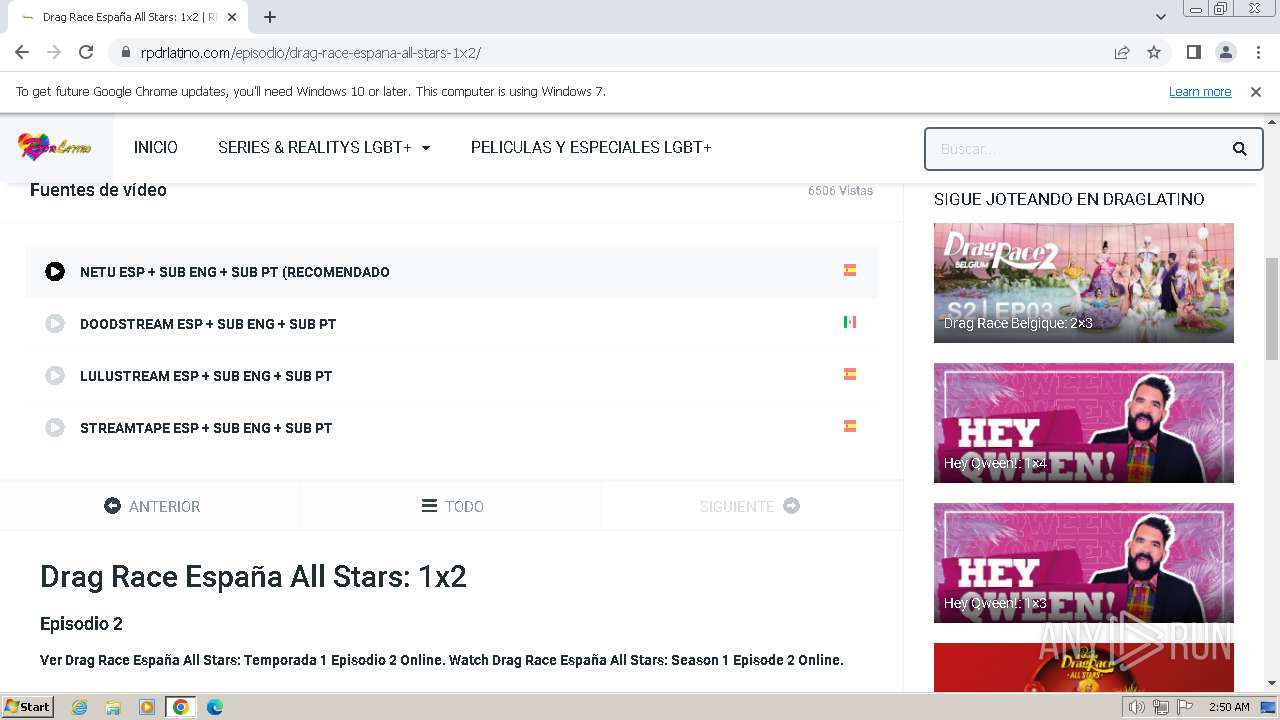The image size is (1280, 720).
Task: Open the browser side panel icon
Action: click(1193, 52)
